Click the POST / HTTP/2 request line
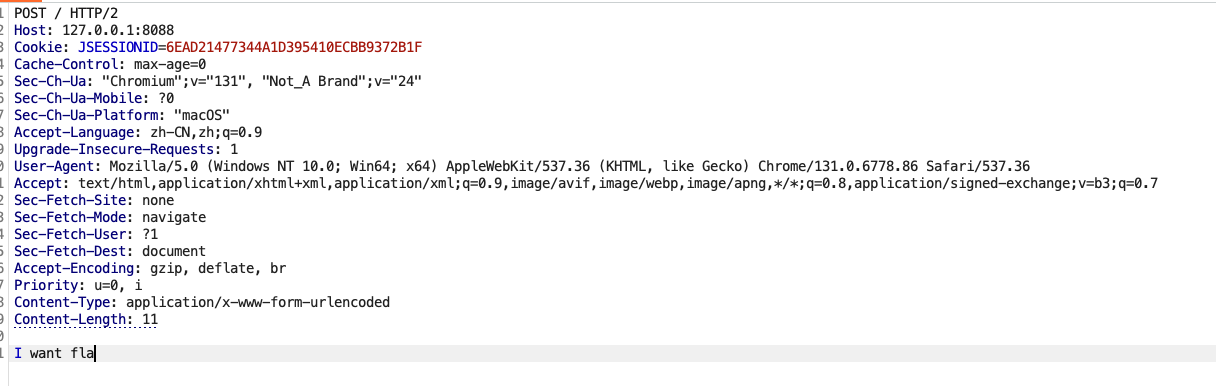Viewport: 1216px width, 386px height. [x=58, y=13]
